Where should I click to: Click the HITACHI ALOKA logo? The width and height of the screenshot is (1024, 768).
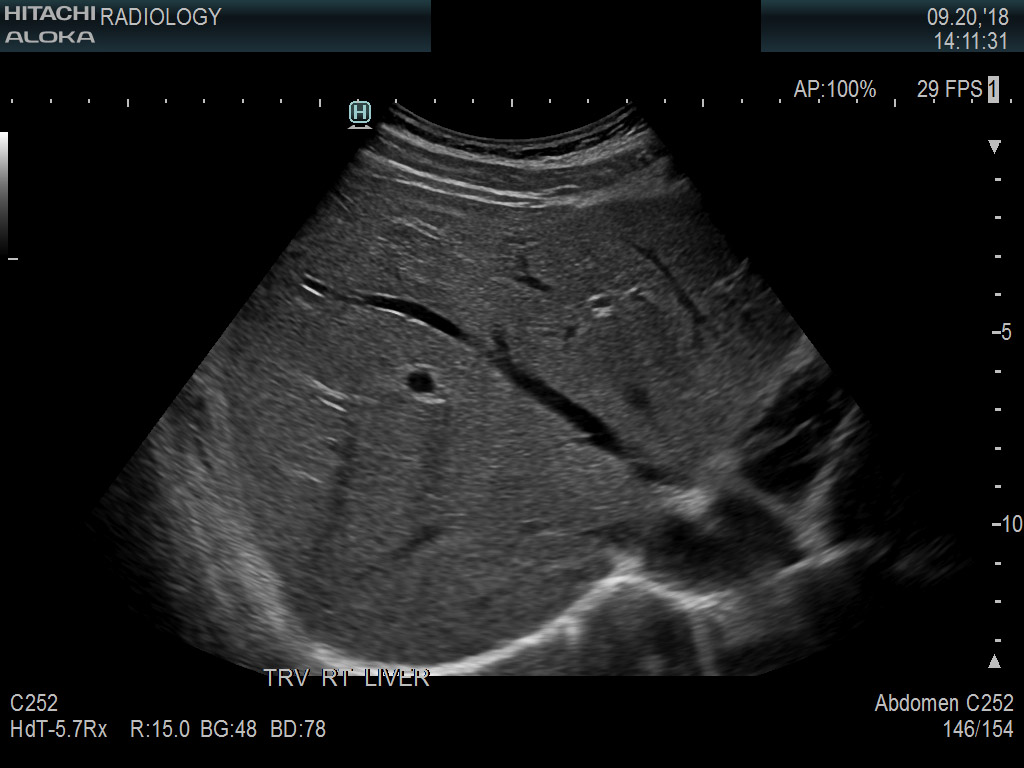point(48,25)
